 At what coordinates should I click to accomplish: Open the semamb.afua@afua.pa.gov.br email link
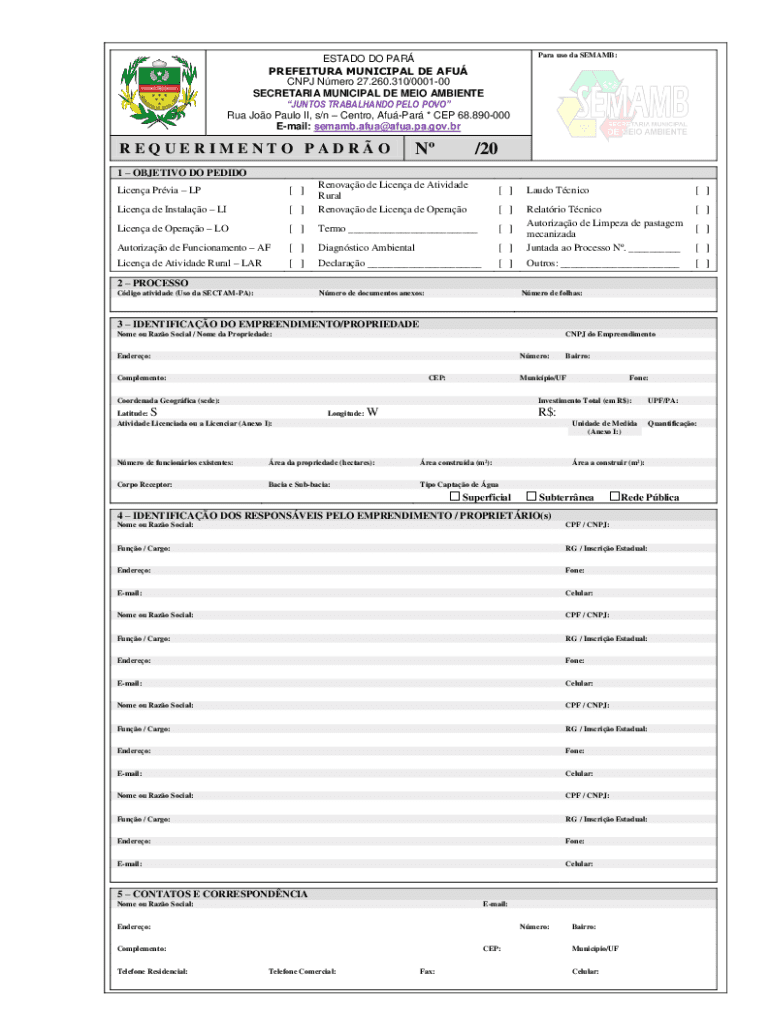tap(387, 127)
